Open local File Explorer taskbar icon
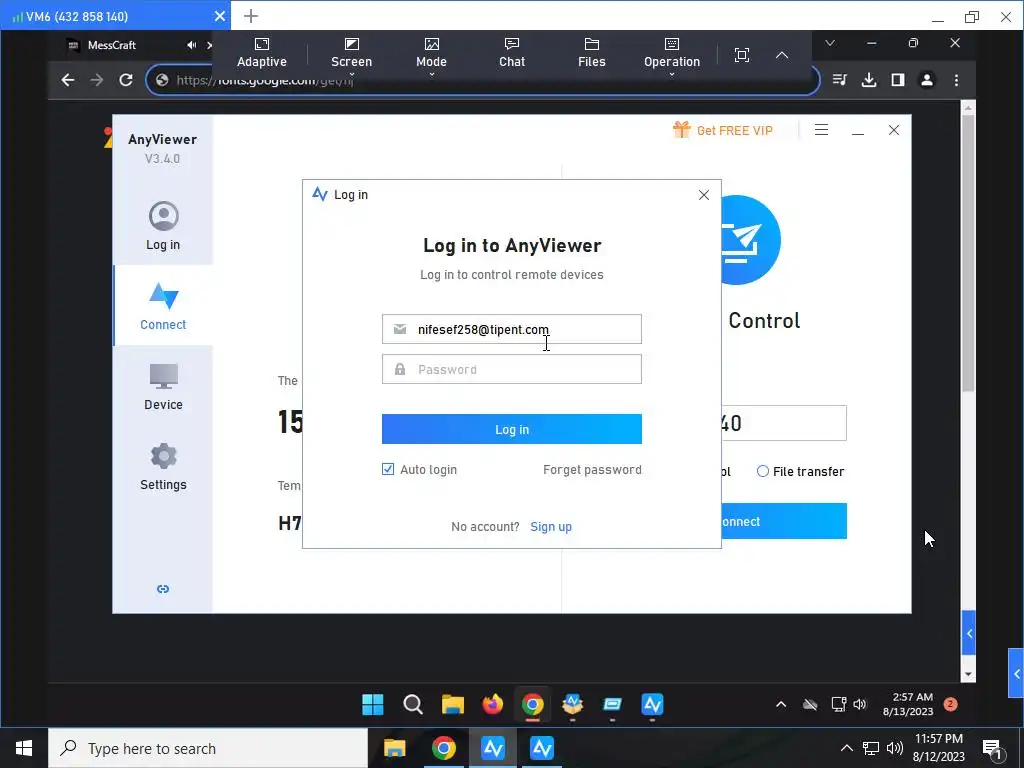 (x=394, y=748)
